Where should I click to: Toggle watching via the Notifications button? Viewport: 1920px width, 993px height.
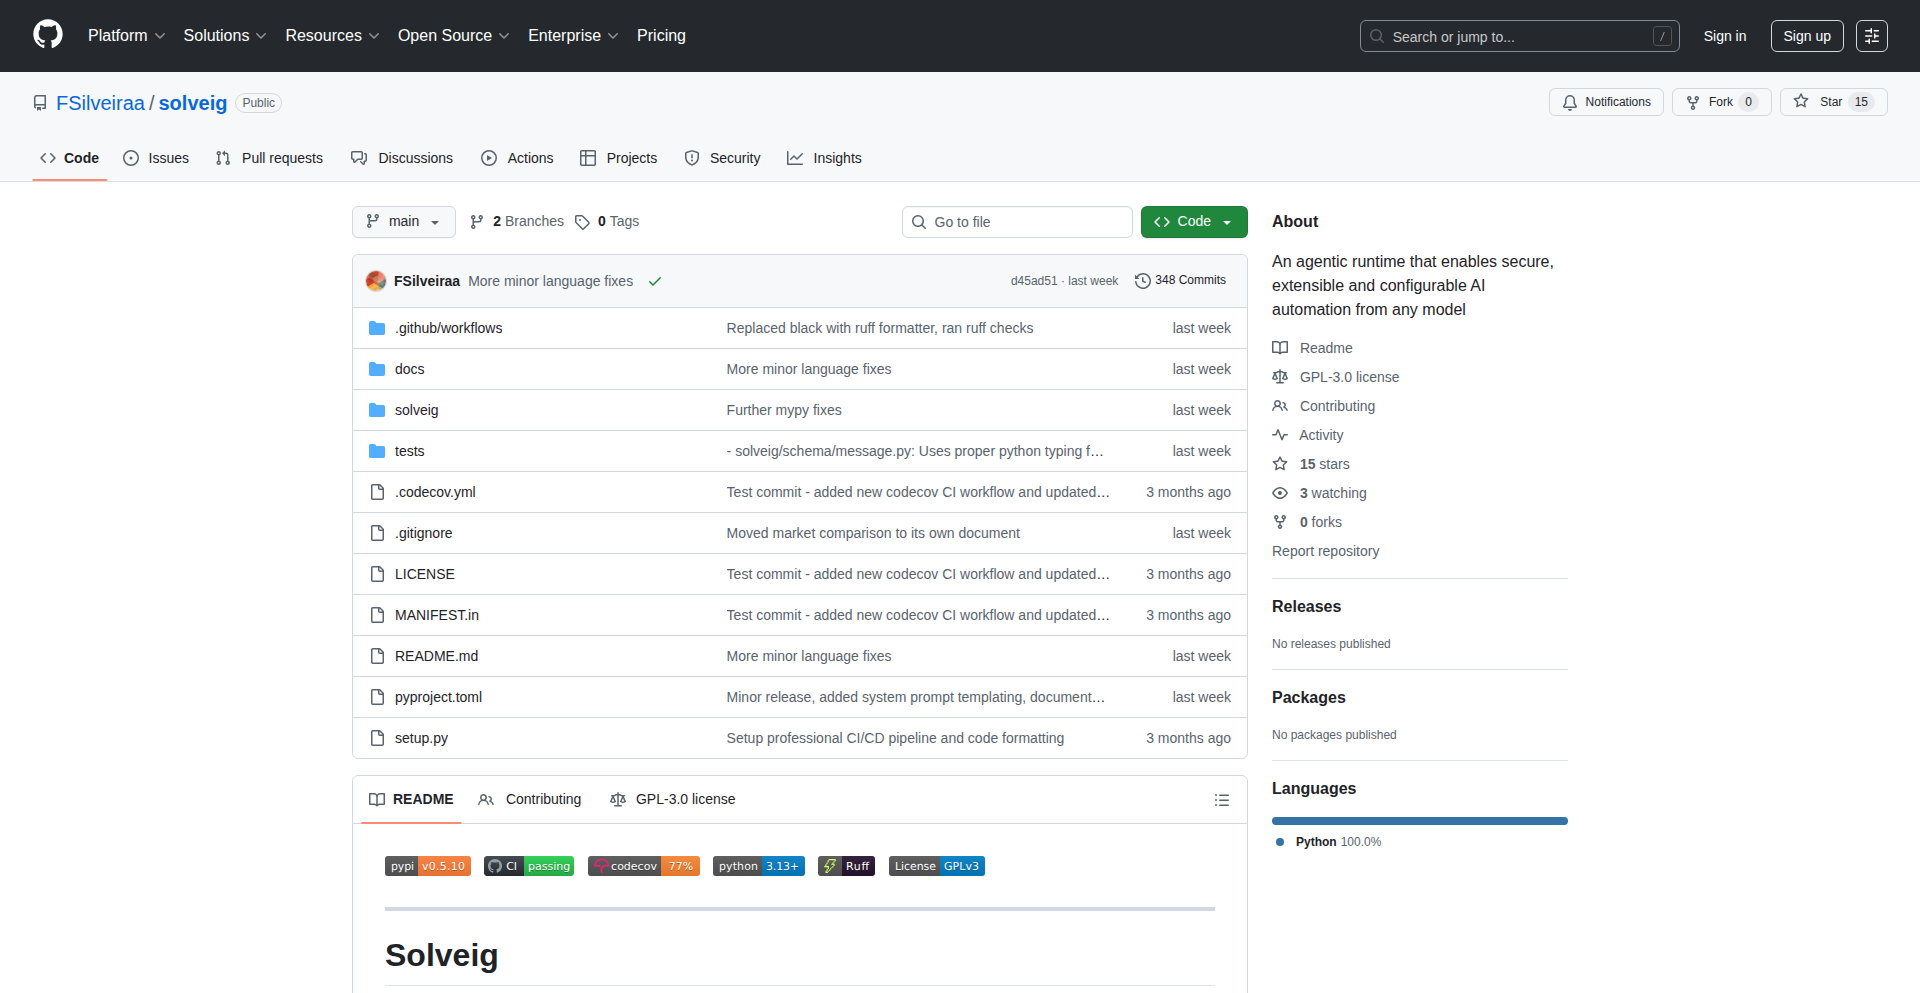pos(1605,102)
